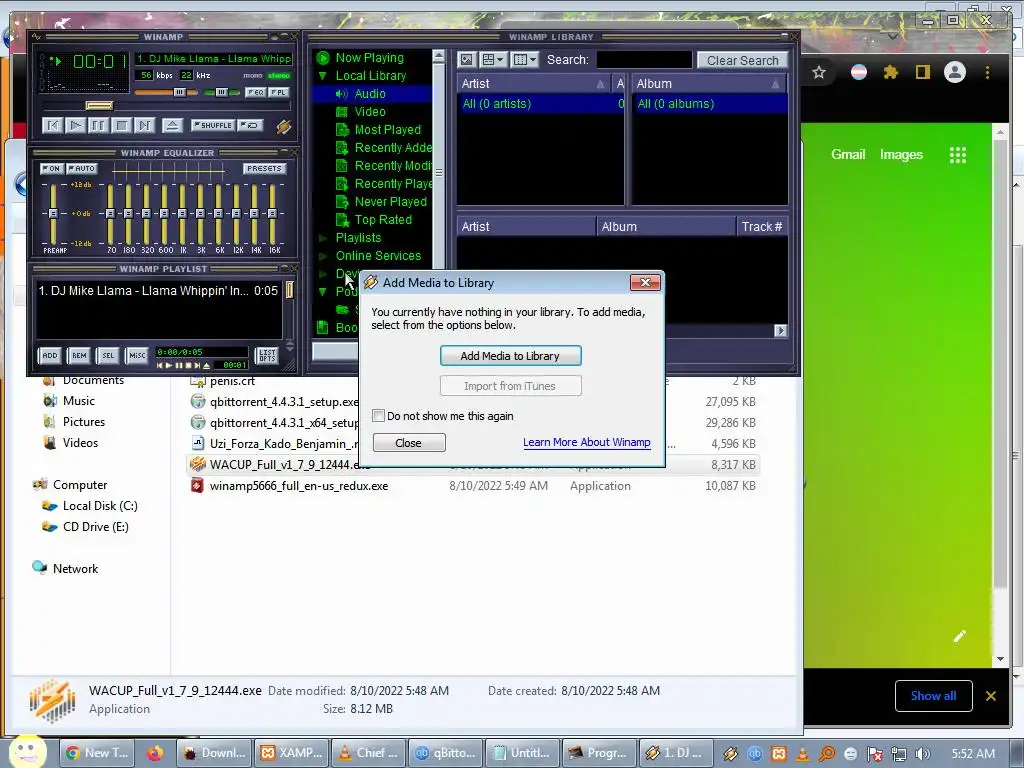Viewport: 1024px width, 768px height.
Task: Toggle the EQ window button
Action: (x=255, y=93)
